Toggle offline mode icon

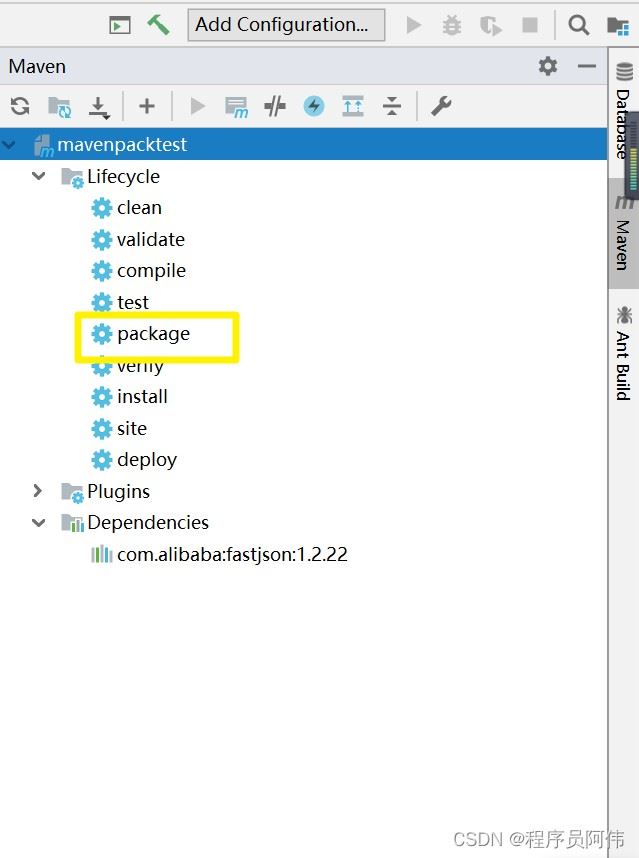(x=275, y=106)
